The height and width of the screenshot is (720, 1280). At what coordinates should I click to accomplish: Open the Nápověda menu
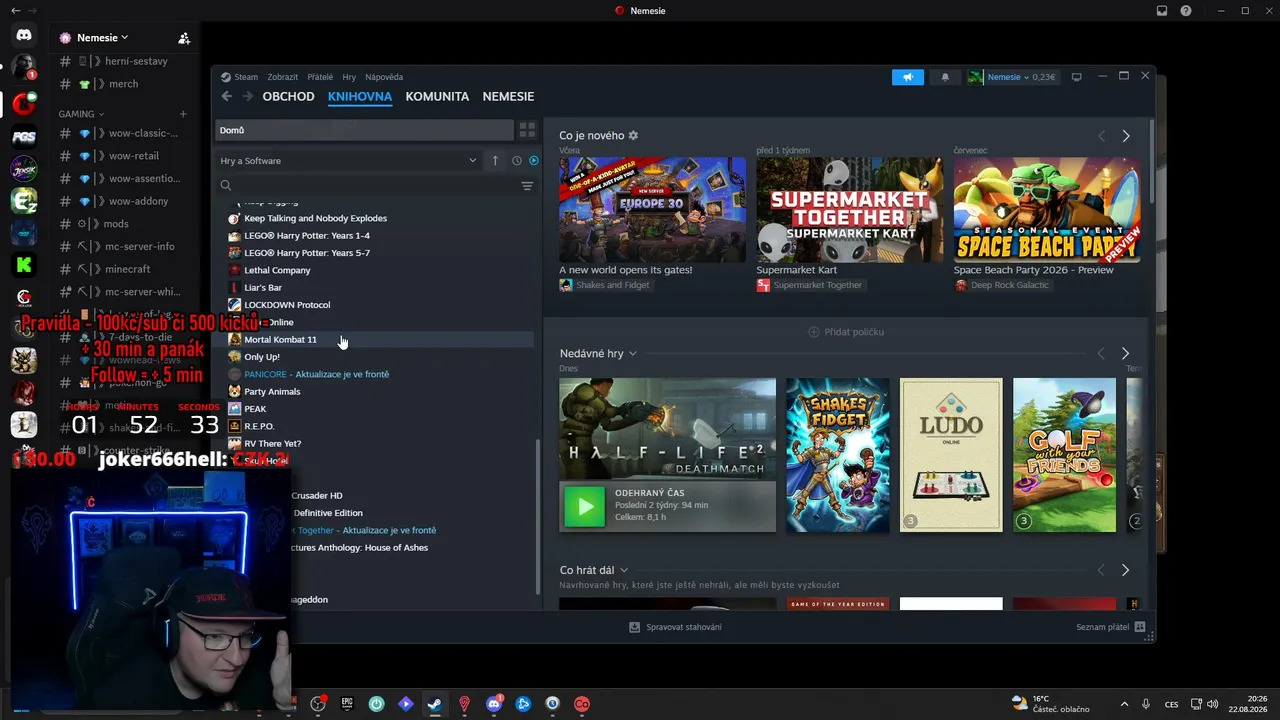[x=384, y=77]
